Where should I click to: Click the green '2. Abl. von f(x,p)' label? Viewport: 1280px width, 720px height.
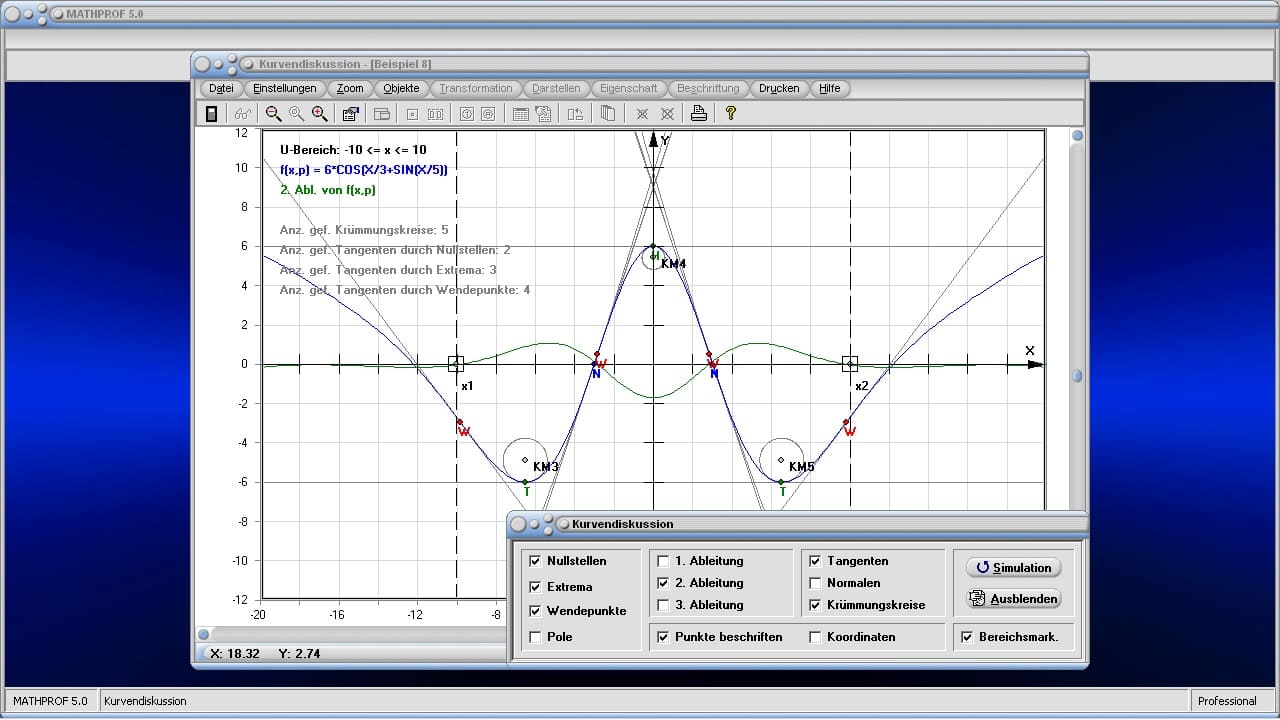pyautogui.click(x=328, y=190)
